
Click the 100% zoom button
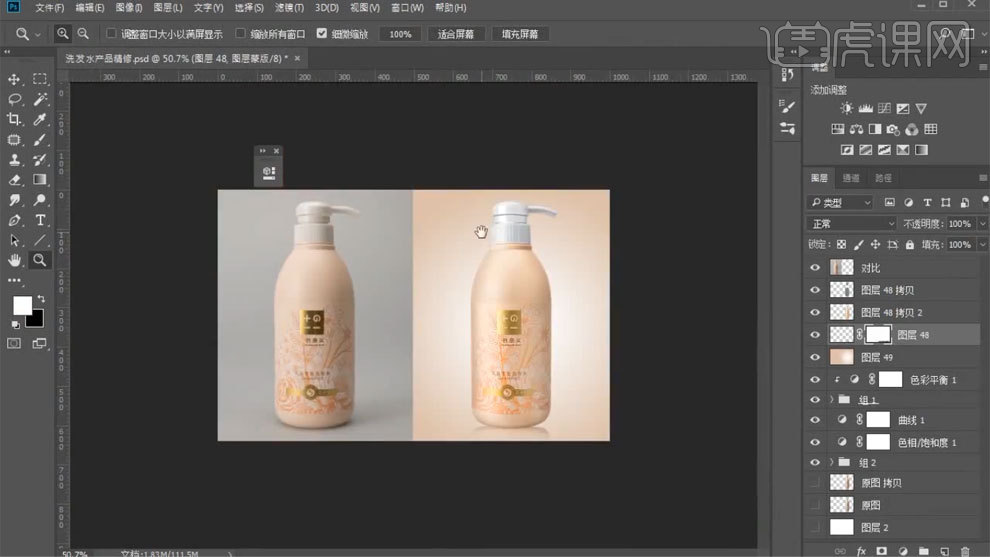400,34
